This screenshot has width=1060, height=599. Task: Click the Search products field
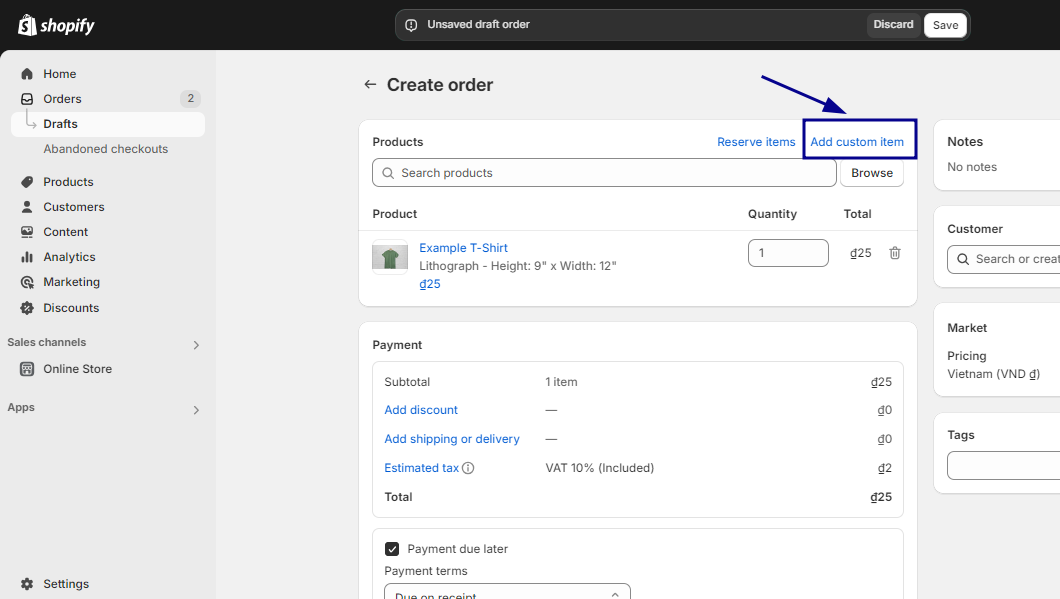(604, 173)
